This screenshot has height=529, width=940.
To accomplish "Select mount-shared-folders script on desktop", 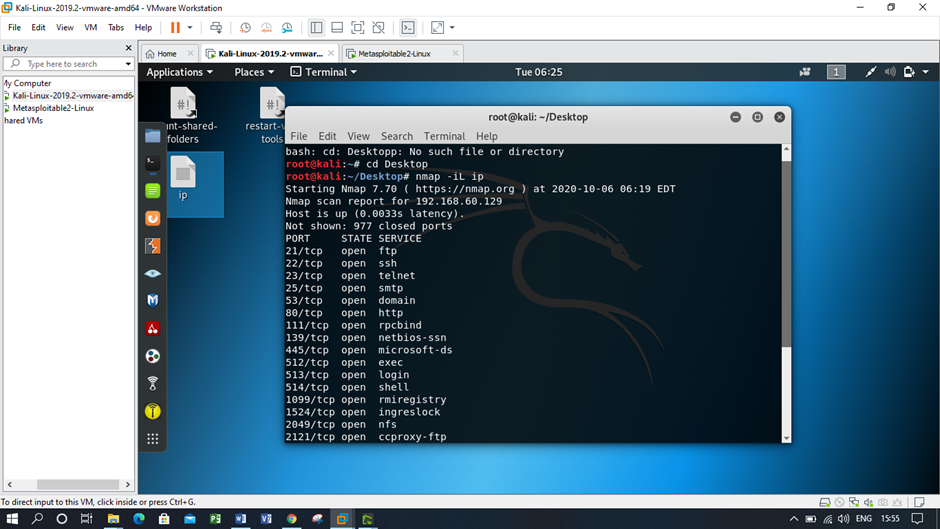I will [x=183, y=116].
